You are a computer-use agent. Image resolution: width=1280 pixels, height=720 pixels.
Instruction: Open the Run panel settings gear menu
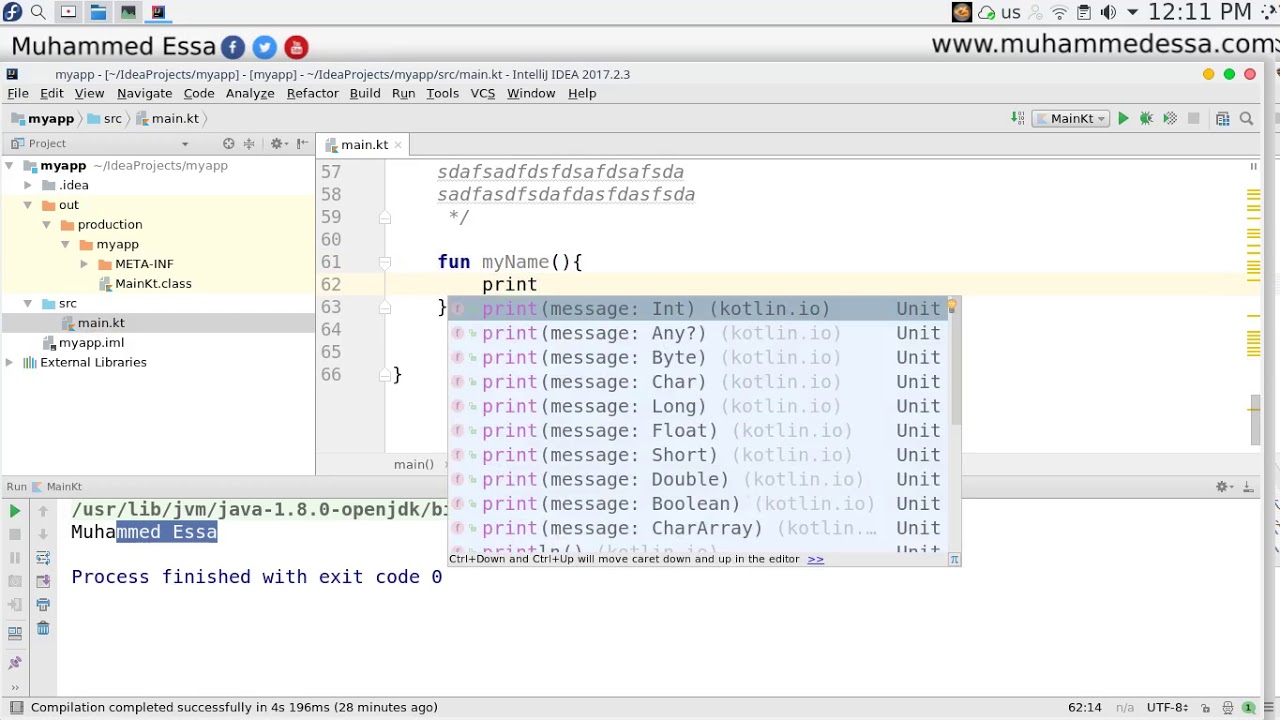(x=1222, y=487)
